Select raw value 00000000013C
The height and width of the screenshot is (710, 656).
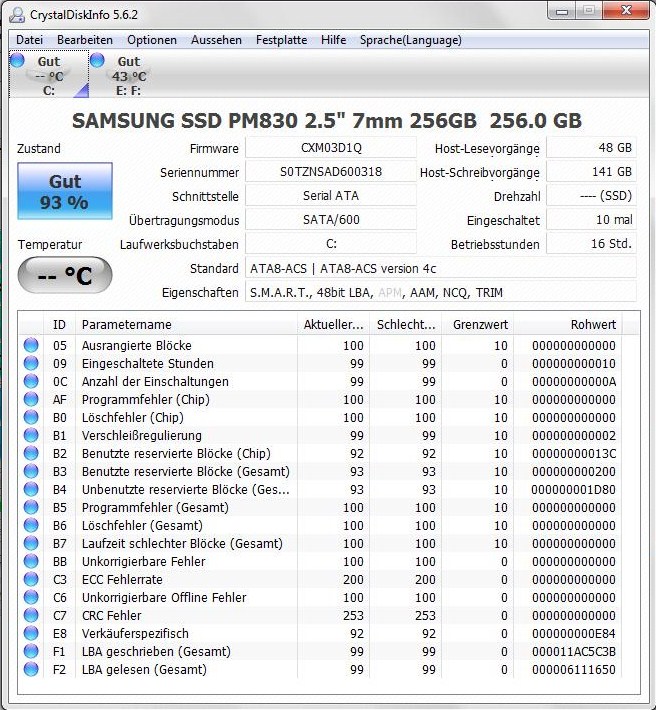tap(574, 453)
